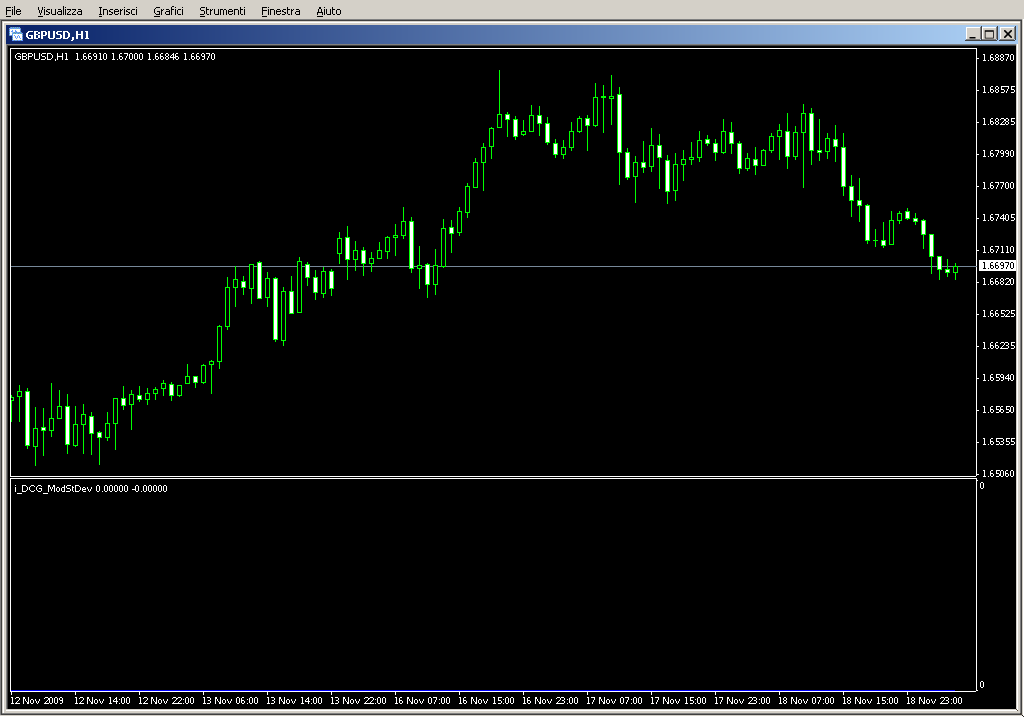Click the 1.66235 price scale value
1024x717 pixels.
[x=999, y=345]
